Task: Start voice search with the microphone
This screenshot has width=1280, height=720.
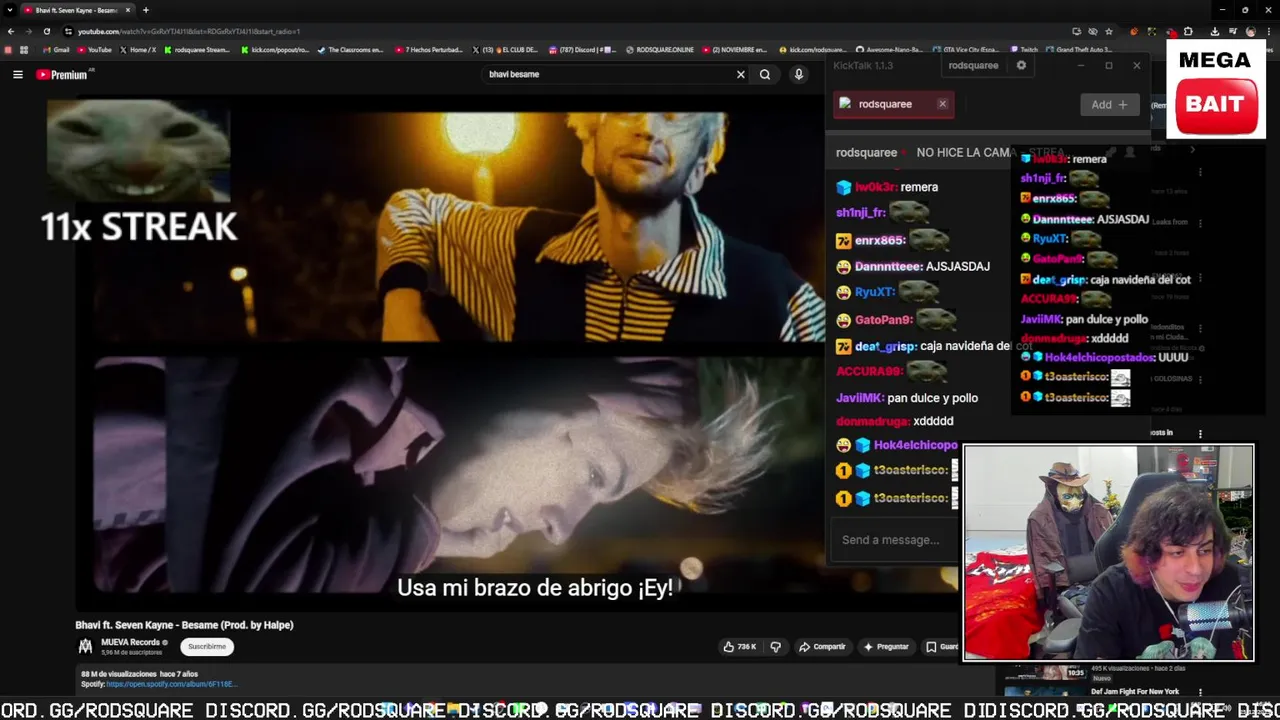Action: point(798,74)
